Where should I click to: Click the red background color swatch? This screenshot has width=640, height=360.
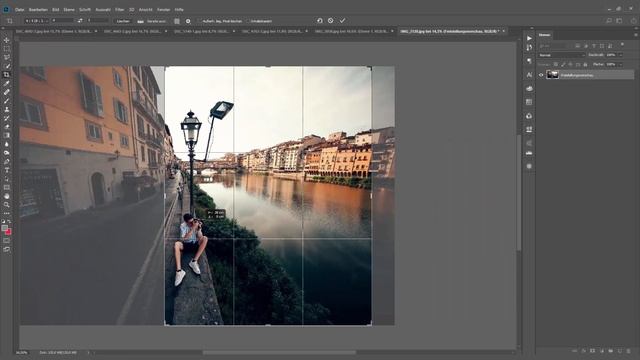[x=9, y=232]
